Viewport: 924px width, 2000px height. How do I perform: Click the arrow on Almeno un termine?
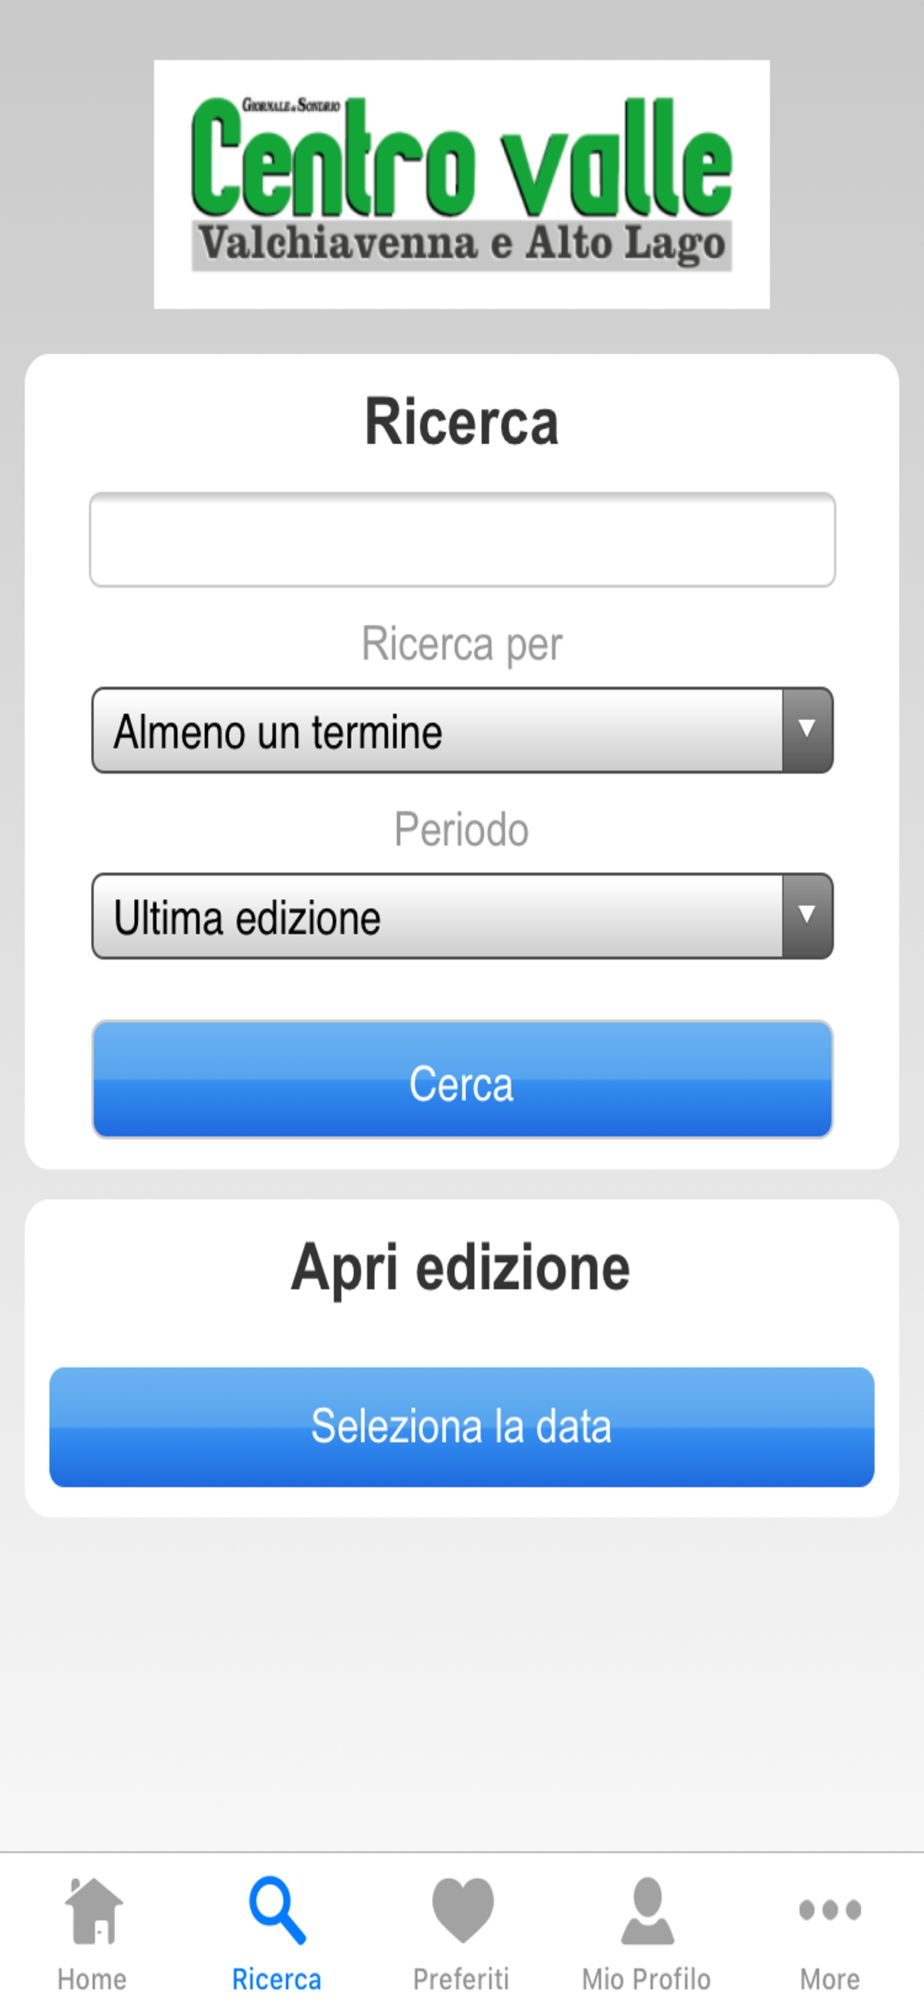807,730
